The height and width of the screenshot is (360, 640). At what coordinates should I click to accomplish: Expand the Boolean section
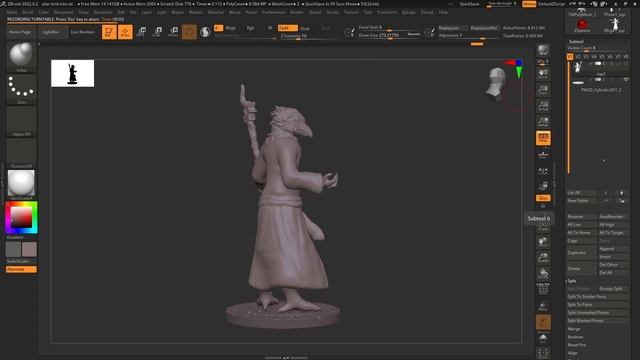point(576,337)
